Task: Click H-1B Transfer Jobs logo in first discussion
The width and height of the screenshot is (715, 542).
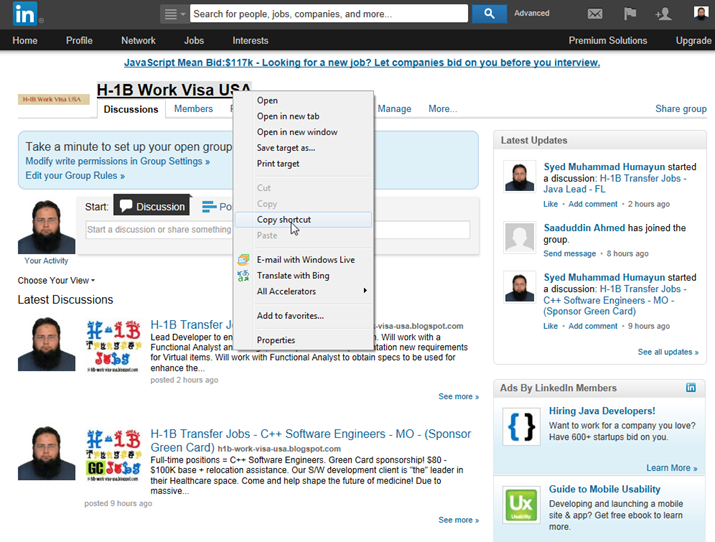Action: (114, 346)
